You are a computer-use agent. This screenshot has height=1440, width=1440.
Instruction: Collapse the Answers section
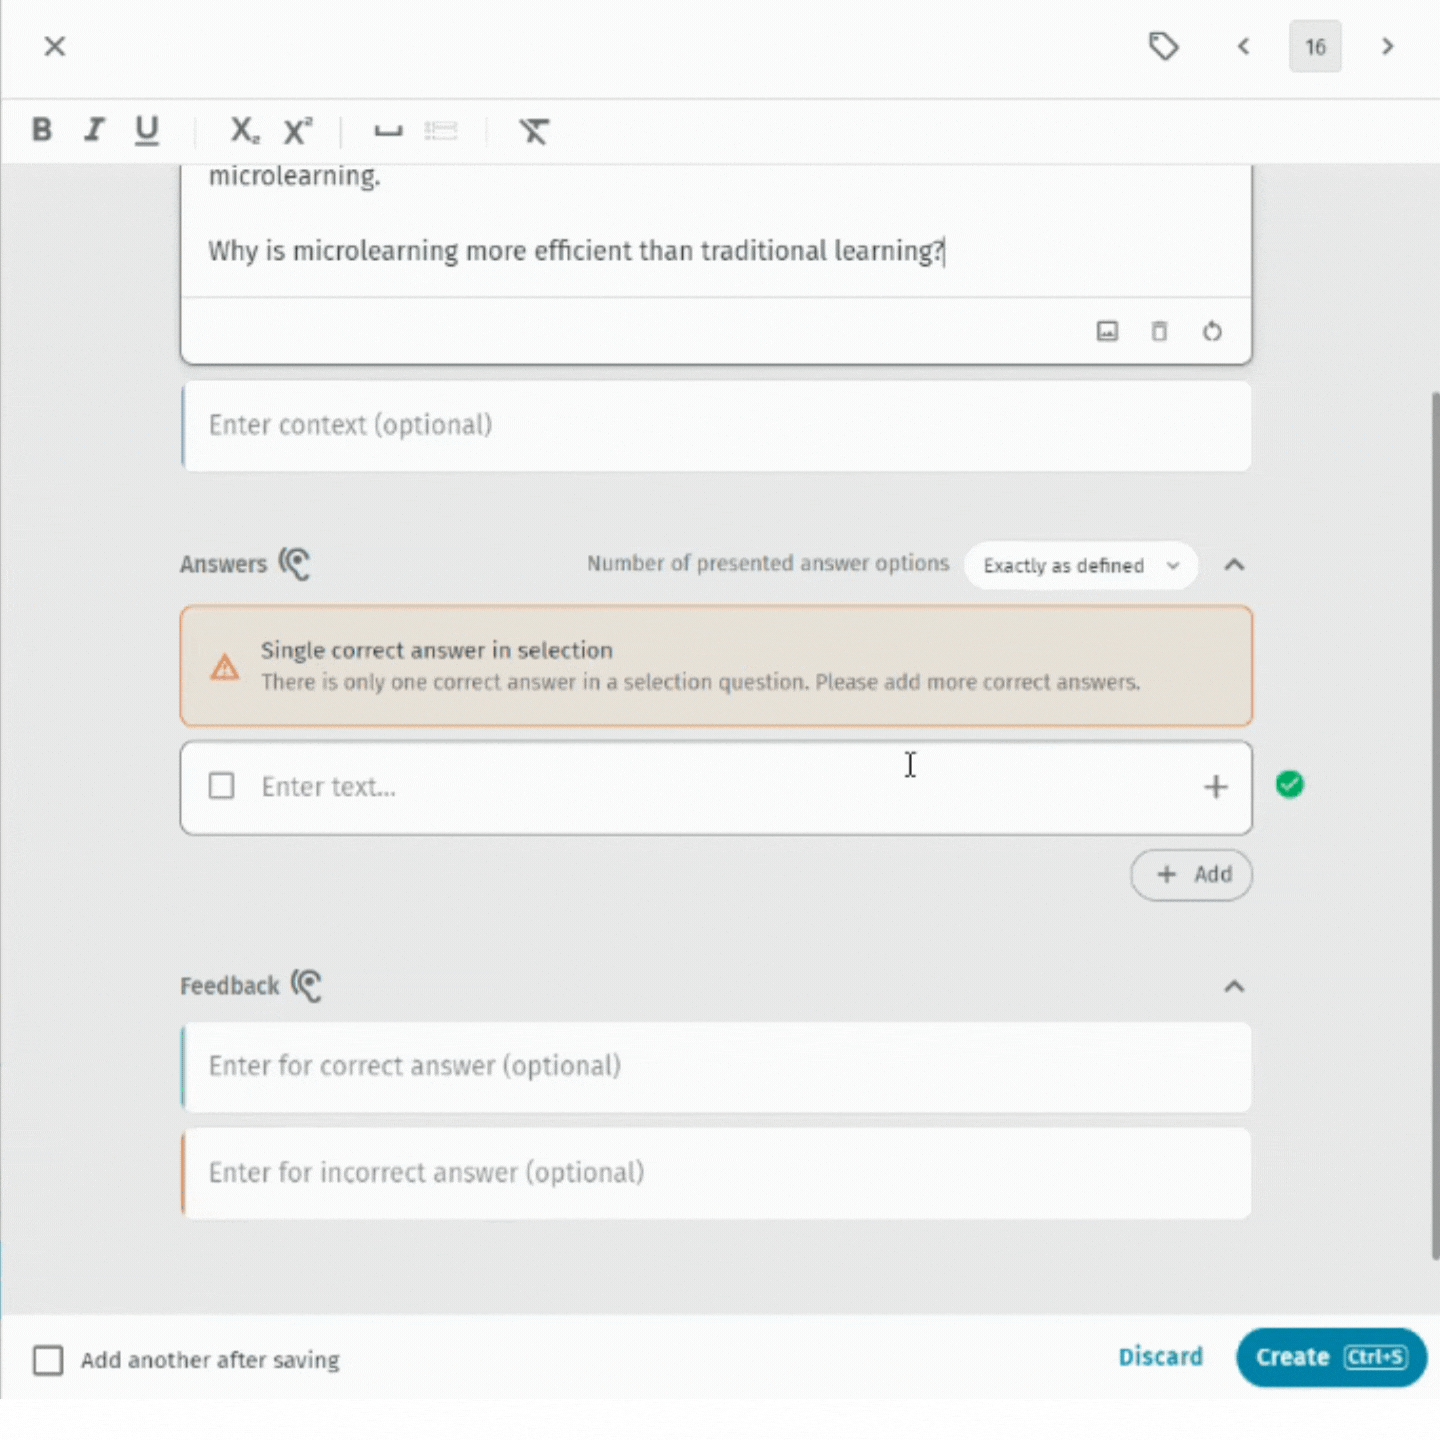click(1234, 565)
